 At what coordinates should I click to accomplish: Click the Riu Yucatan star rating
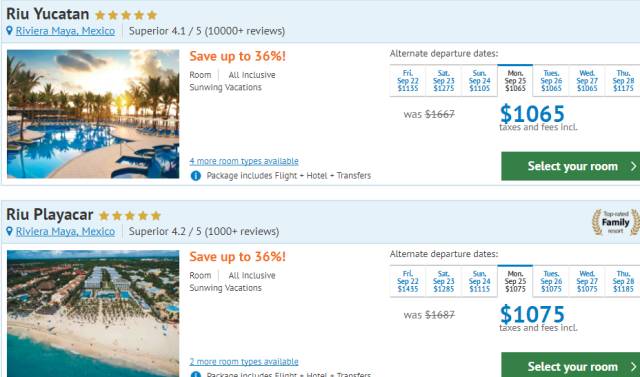pyautogui.click(x=126, y=16)
